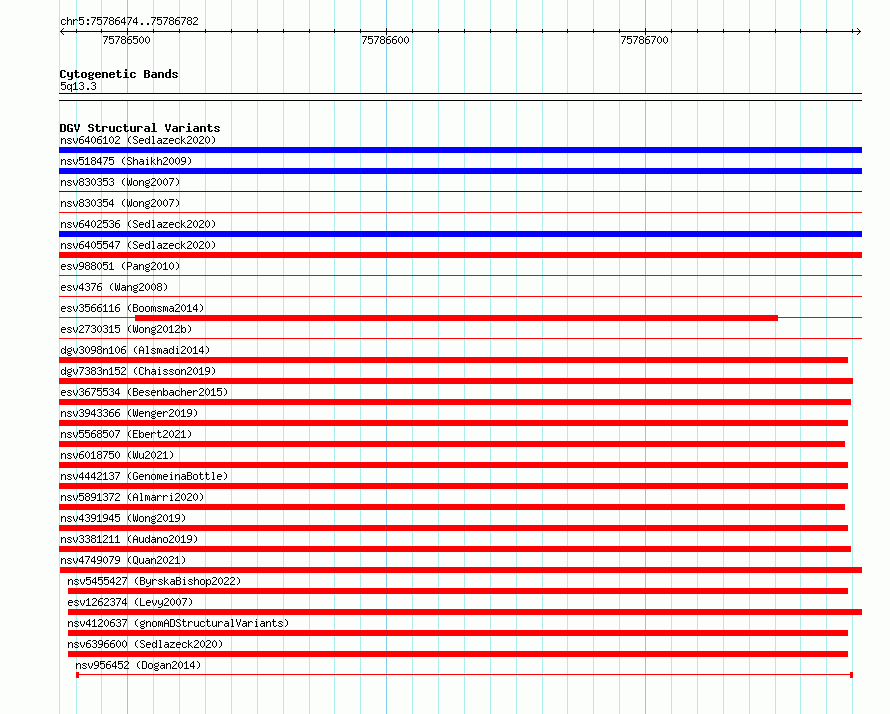This screenshot has height=714, width=890.
Task: Click the right arrowhead of the ruler
Action: pyautogui.click(x=858, y=31)
